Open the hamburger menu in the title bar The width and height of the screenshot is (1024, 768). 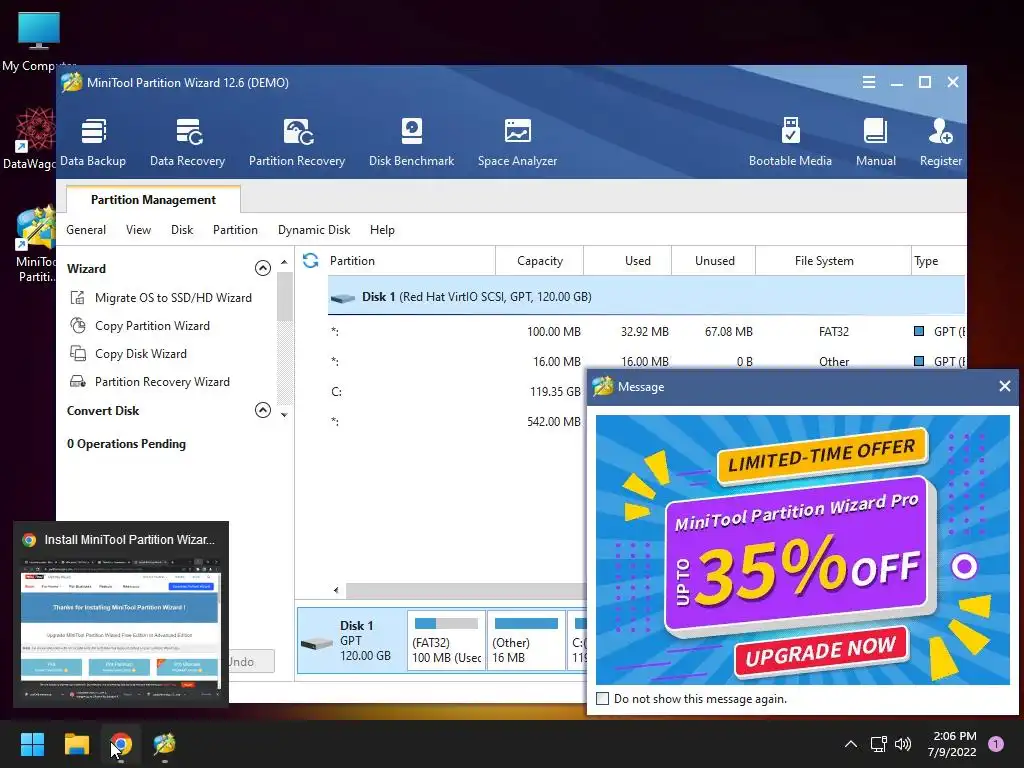pos(869,82)
